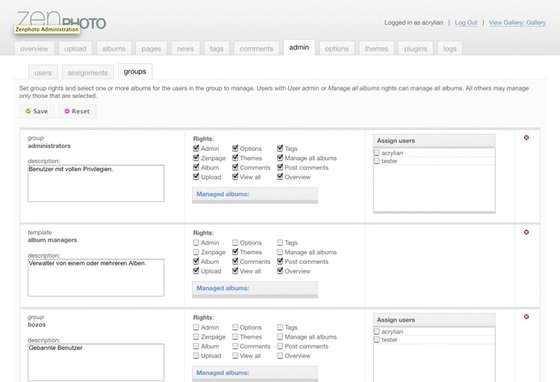The width and height of the screenshot is (560, 382).
Task: Click the green Save button
Action: coord(37,111)
